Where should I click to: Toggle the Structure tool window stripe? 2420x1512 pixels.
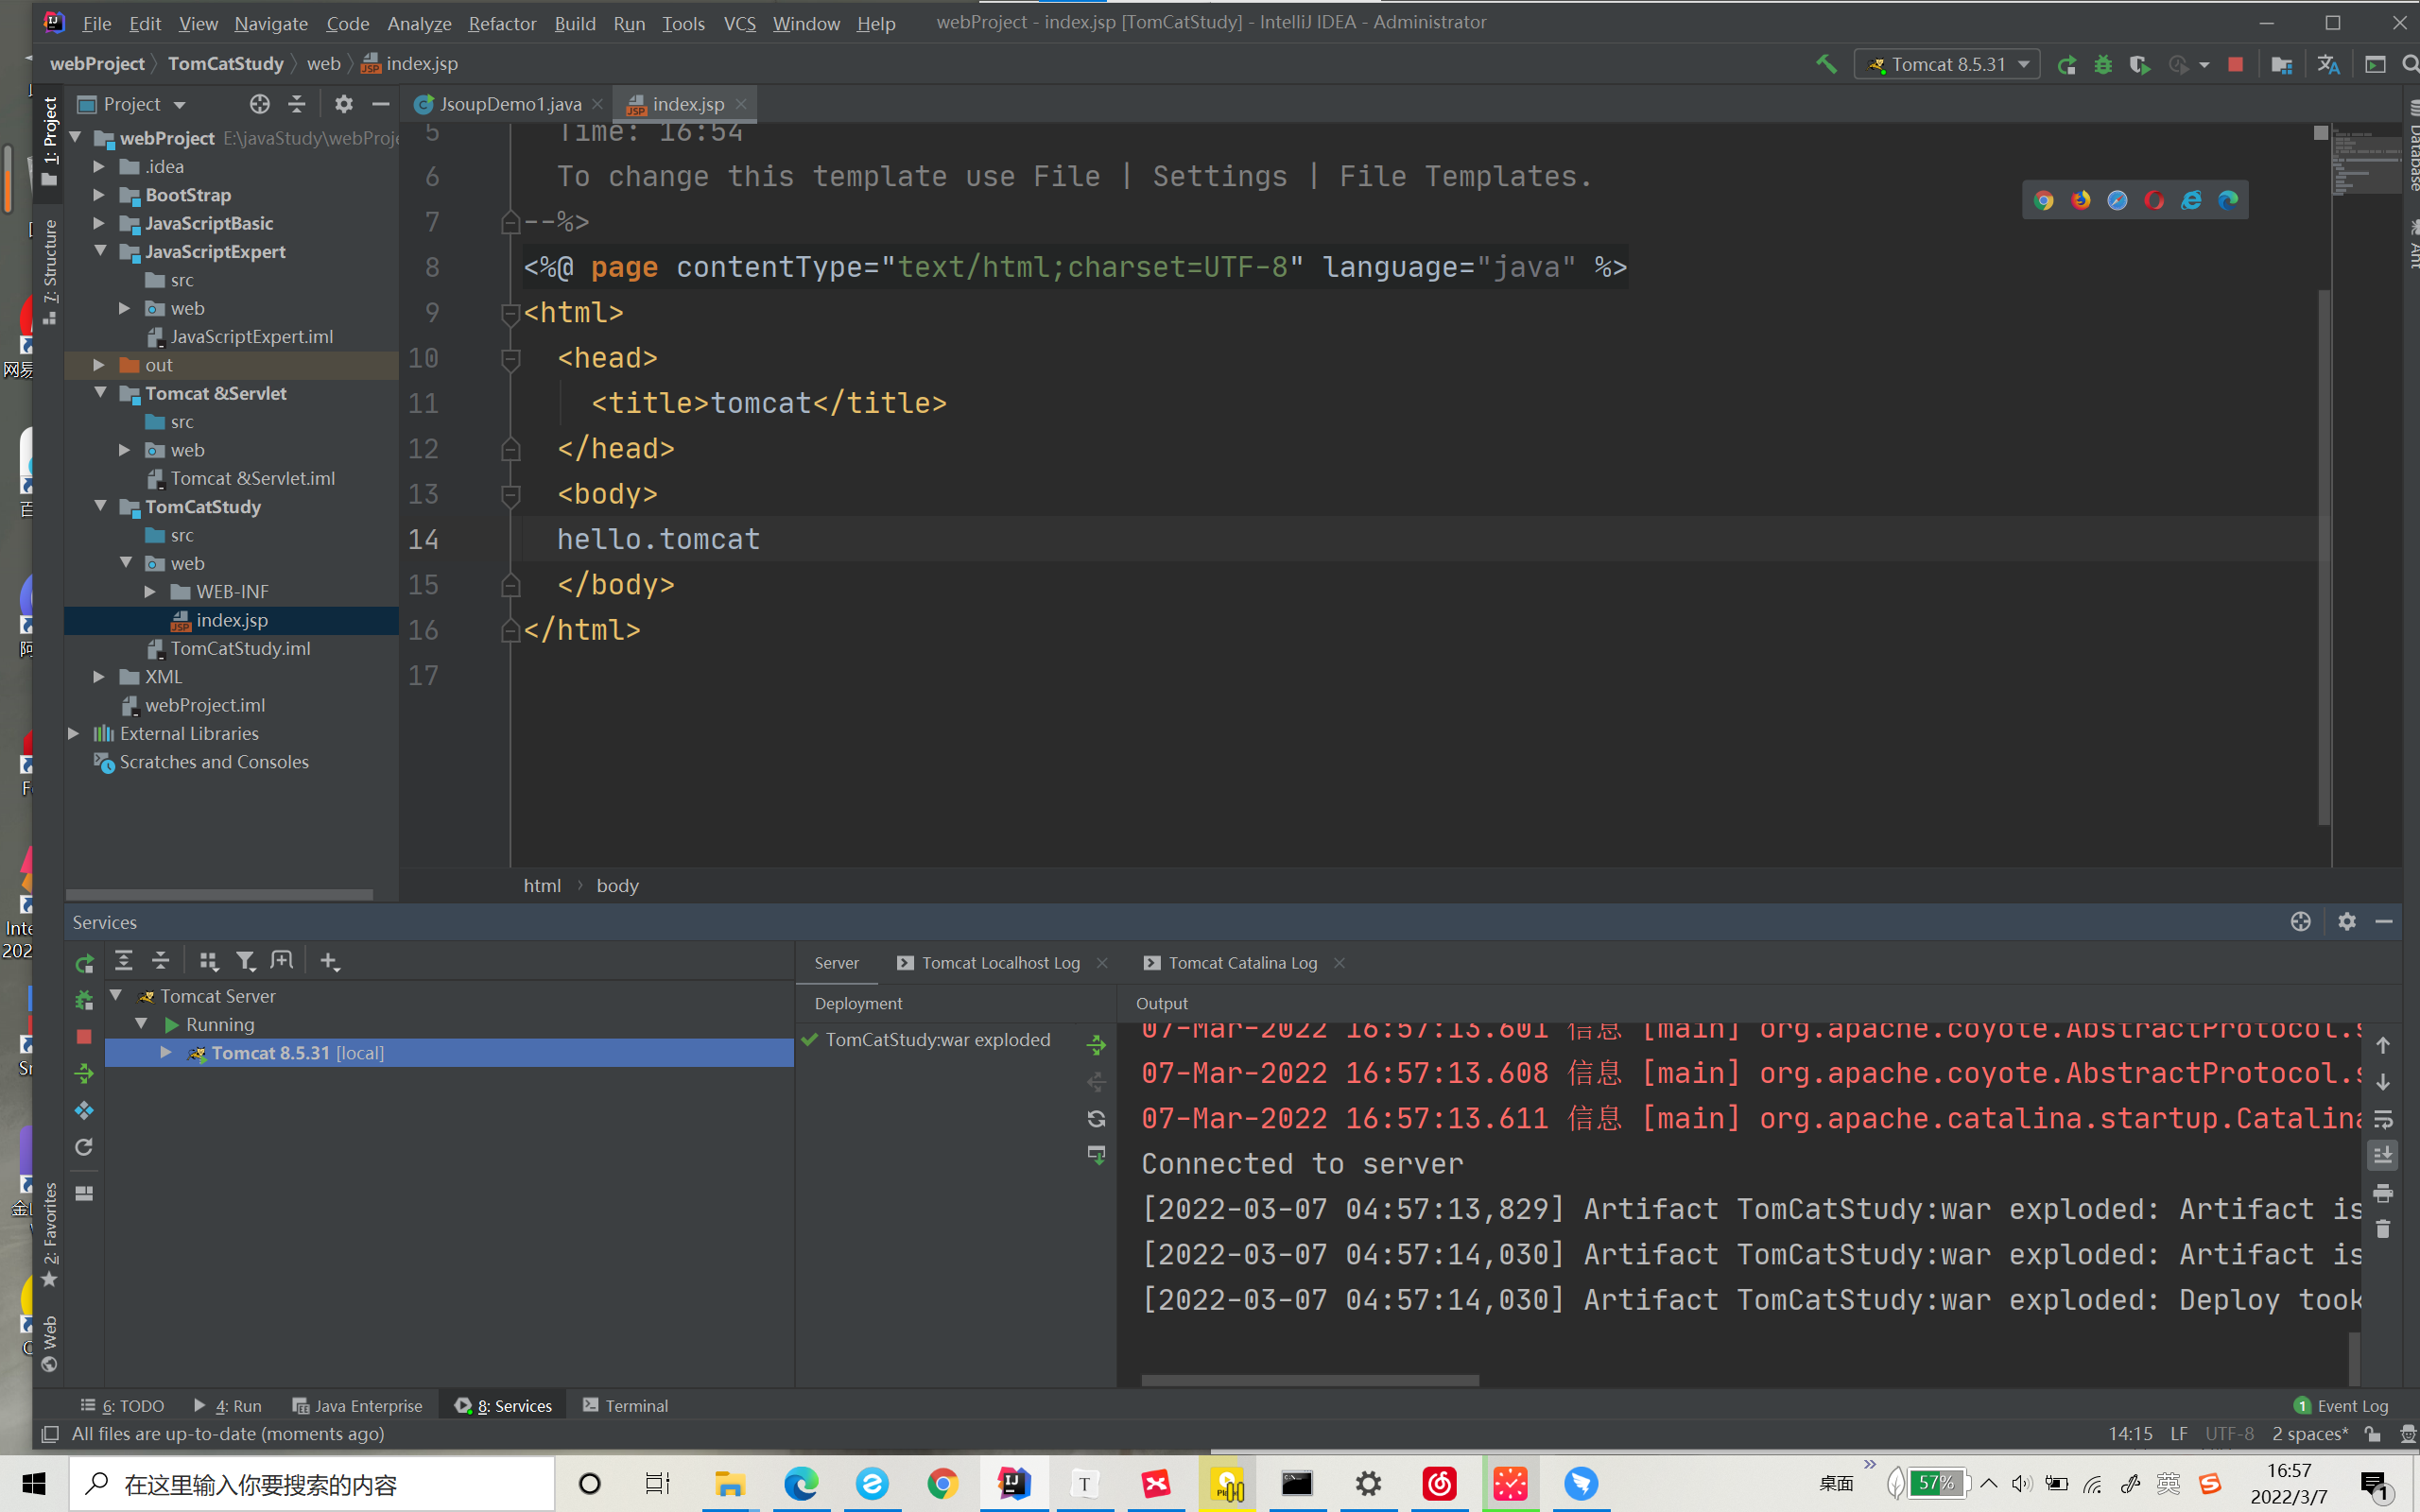(x=50, y=271)
